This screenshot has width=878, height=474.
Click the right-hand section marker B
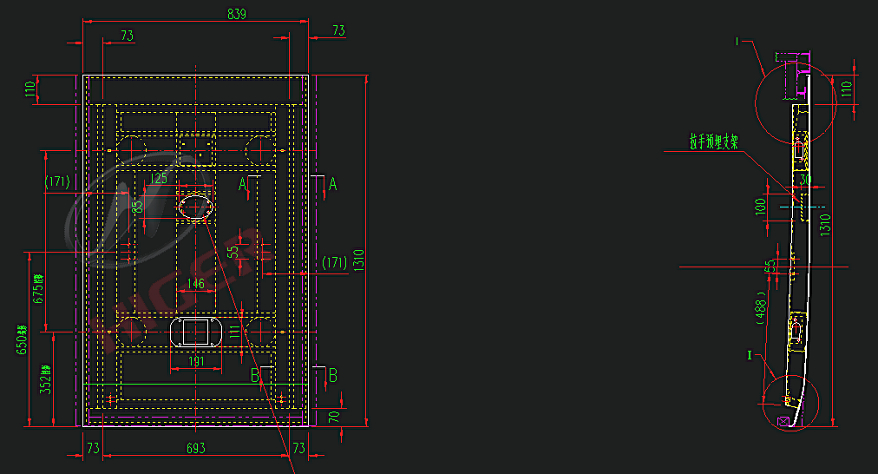coord(333,375)
